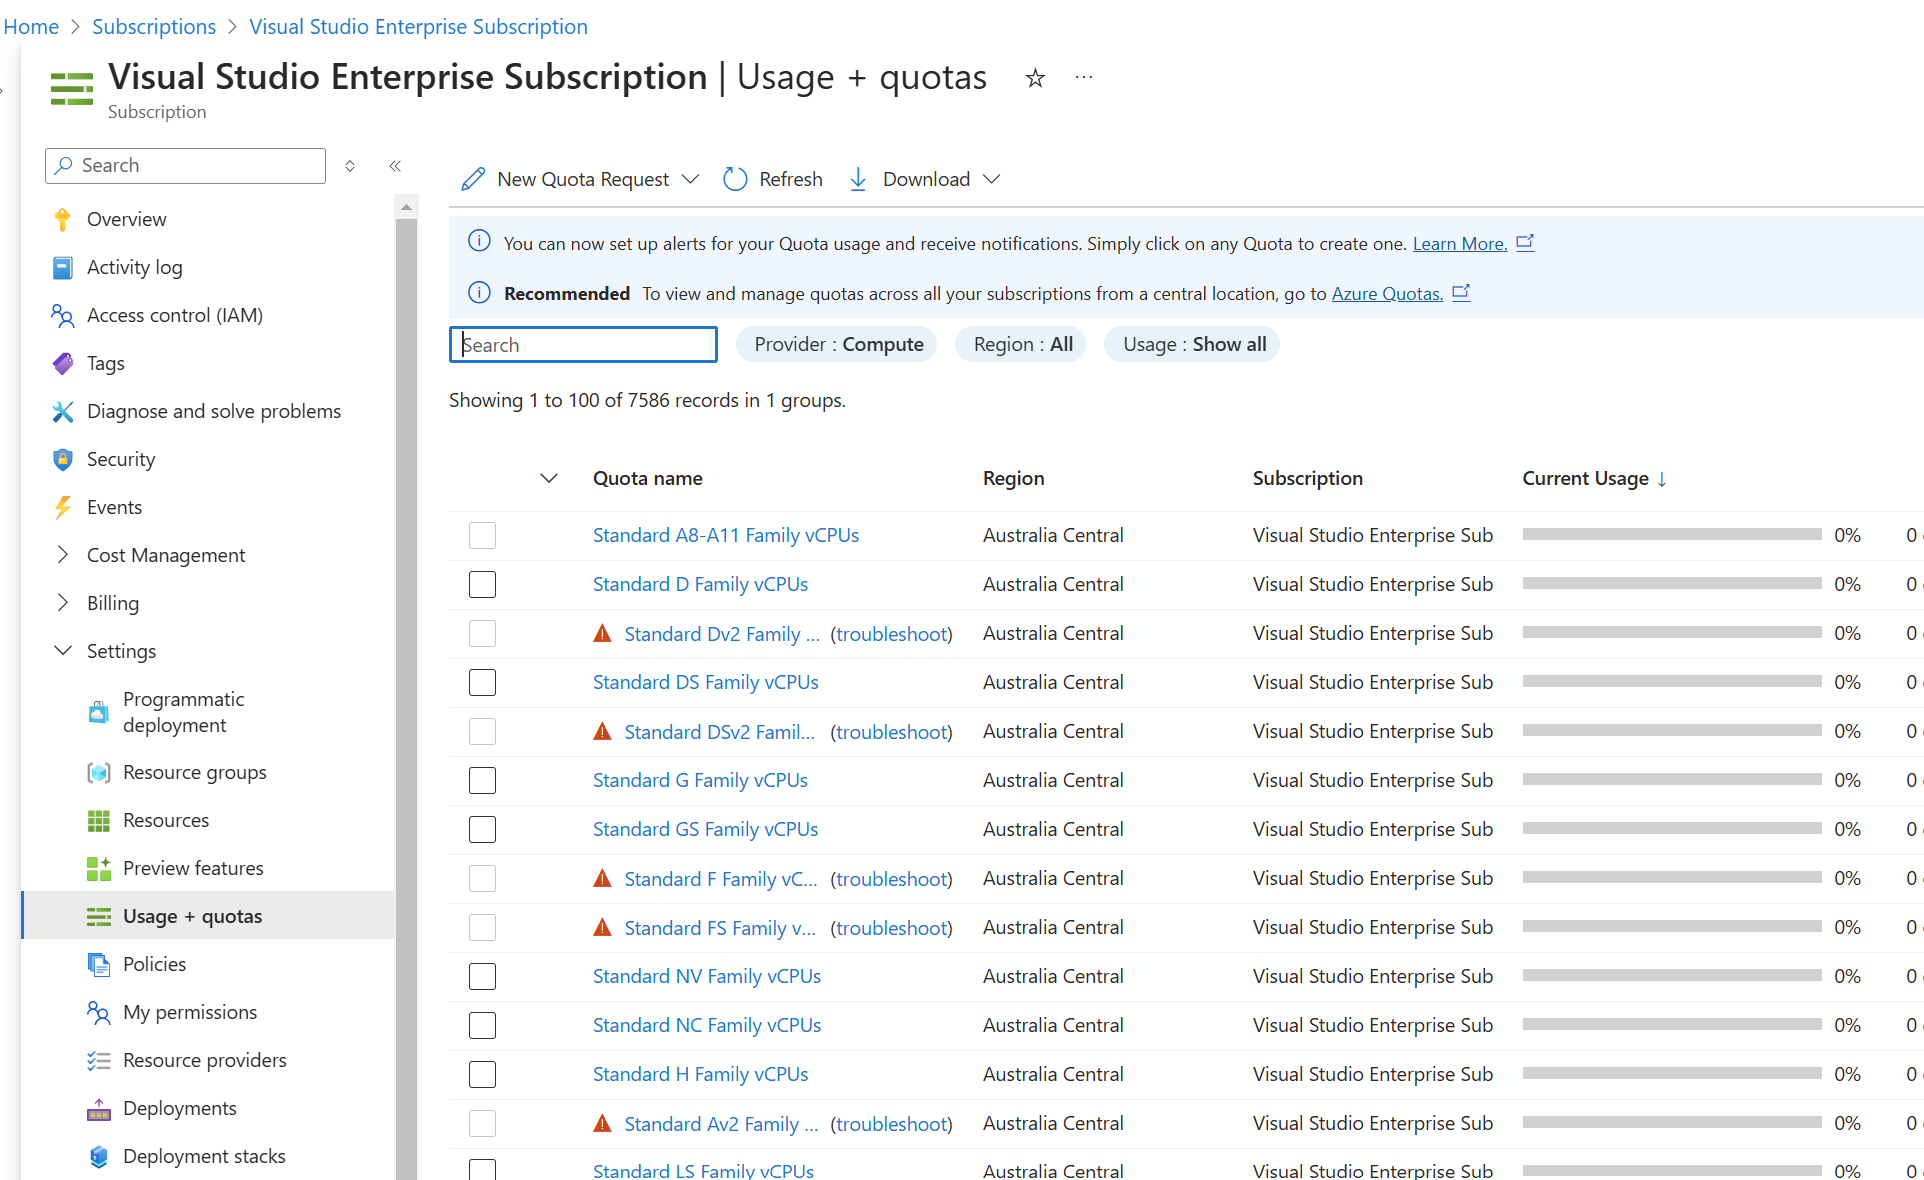Click the usage bar for Standard D Family vCPUs
Screen dimensions: 1924x1180
pyautogui.click(x=1672, y=583)
